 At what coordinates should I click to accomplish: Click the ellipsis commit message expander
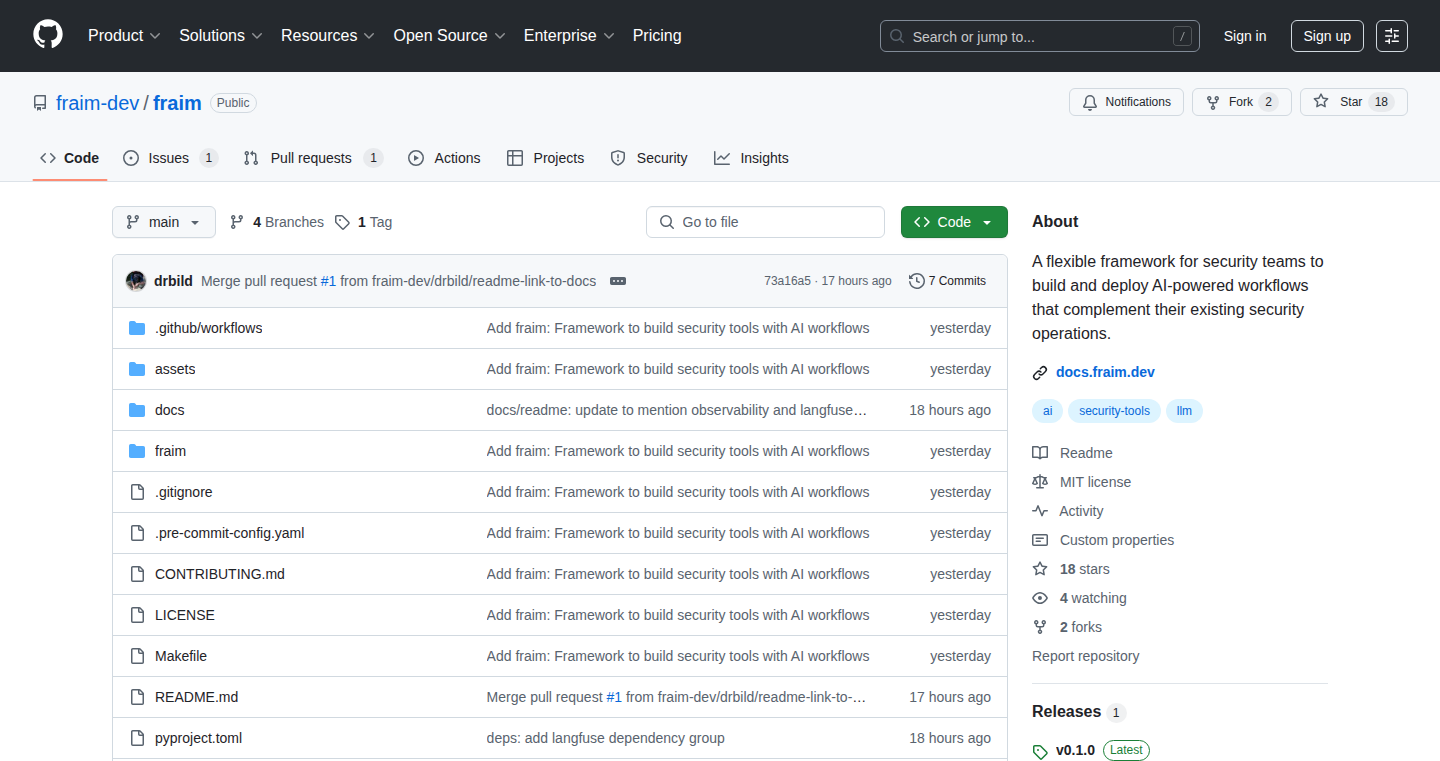pyautogui.click(x=618, y=281)
